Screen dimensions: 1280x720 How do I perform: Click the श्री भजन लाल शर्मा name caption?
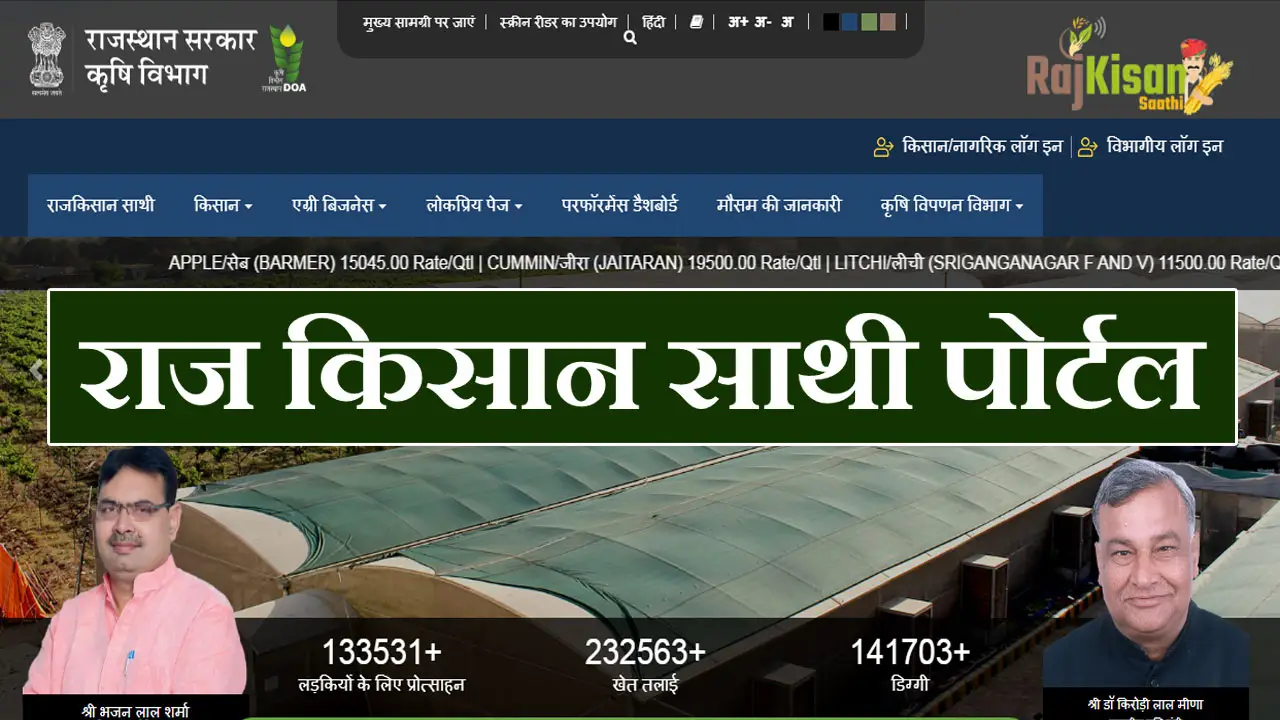[135, 711]
